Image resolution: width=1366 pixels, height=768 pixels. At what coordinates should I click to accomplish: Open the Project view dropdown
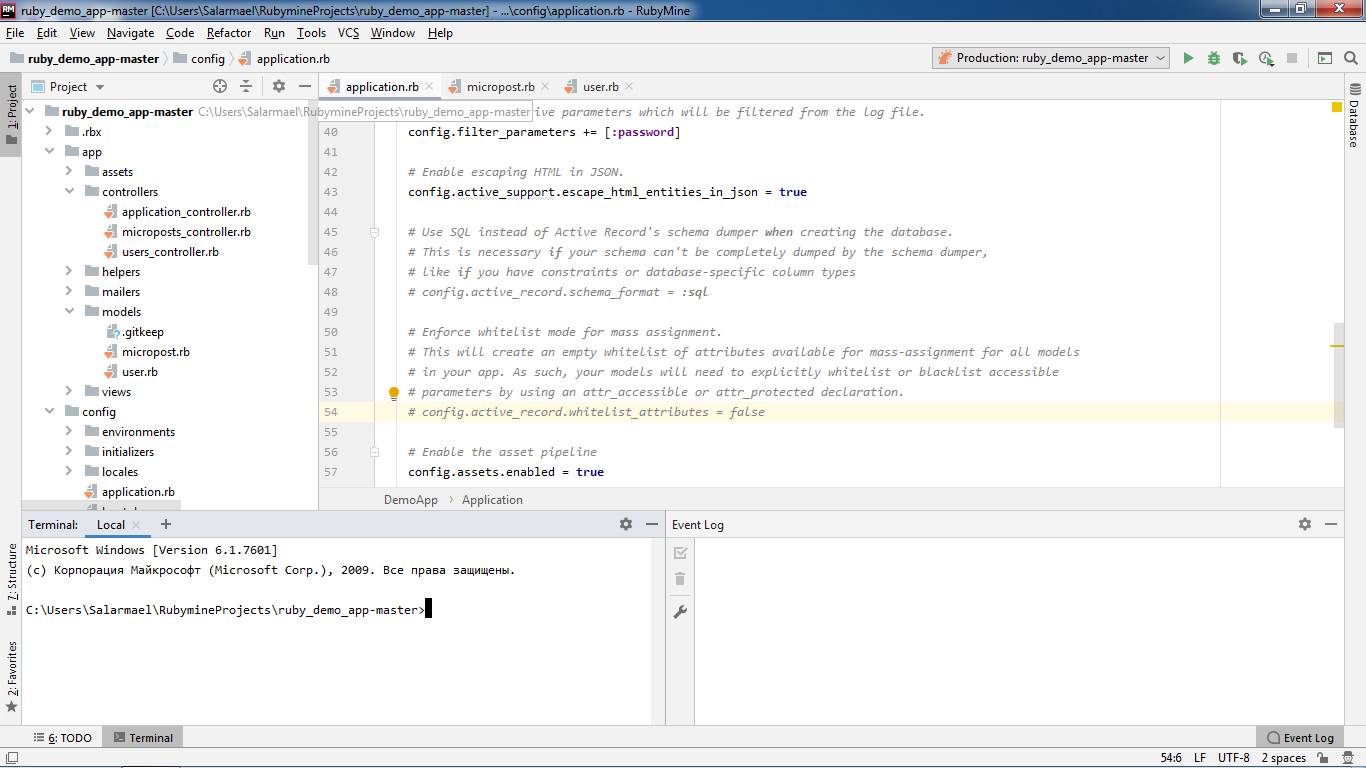pos(68,87)
